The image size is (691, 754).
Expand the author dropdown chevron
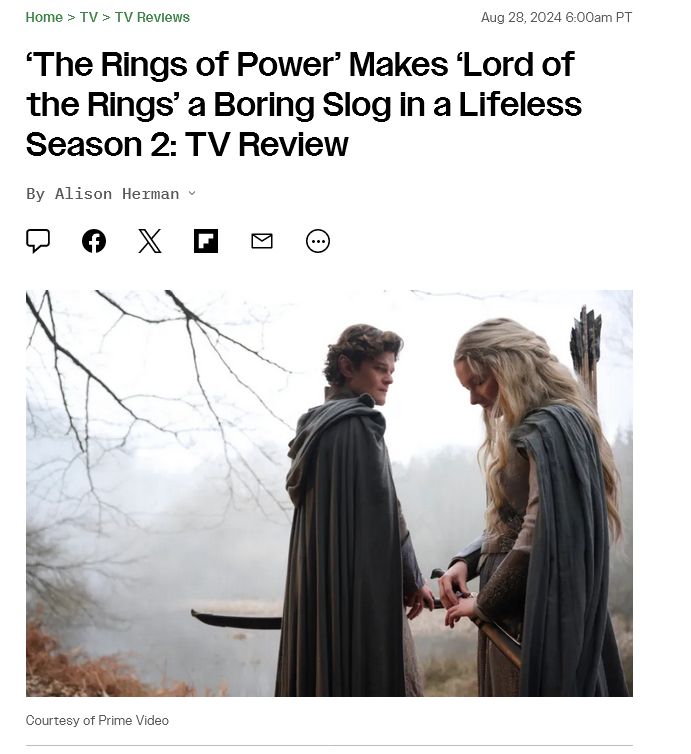click(192, 193)
